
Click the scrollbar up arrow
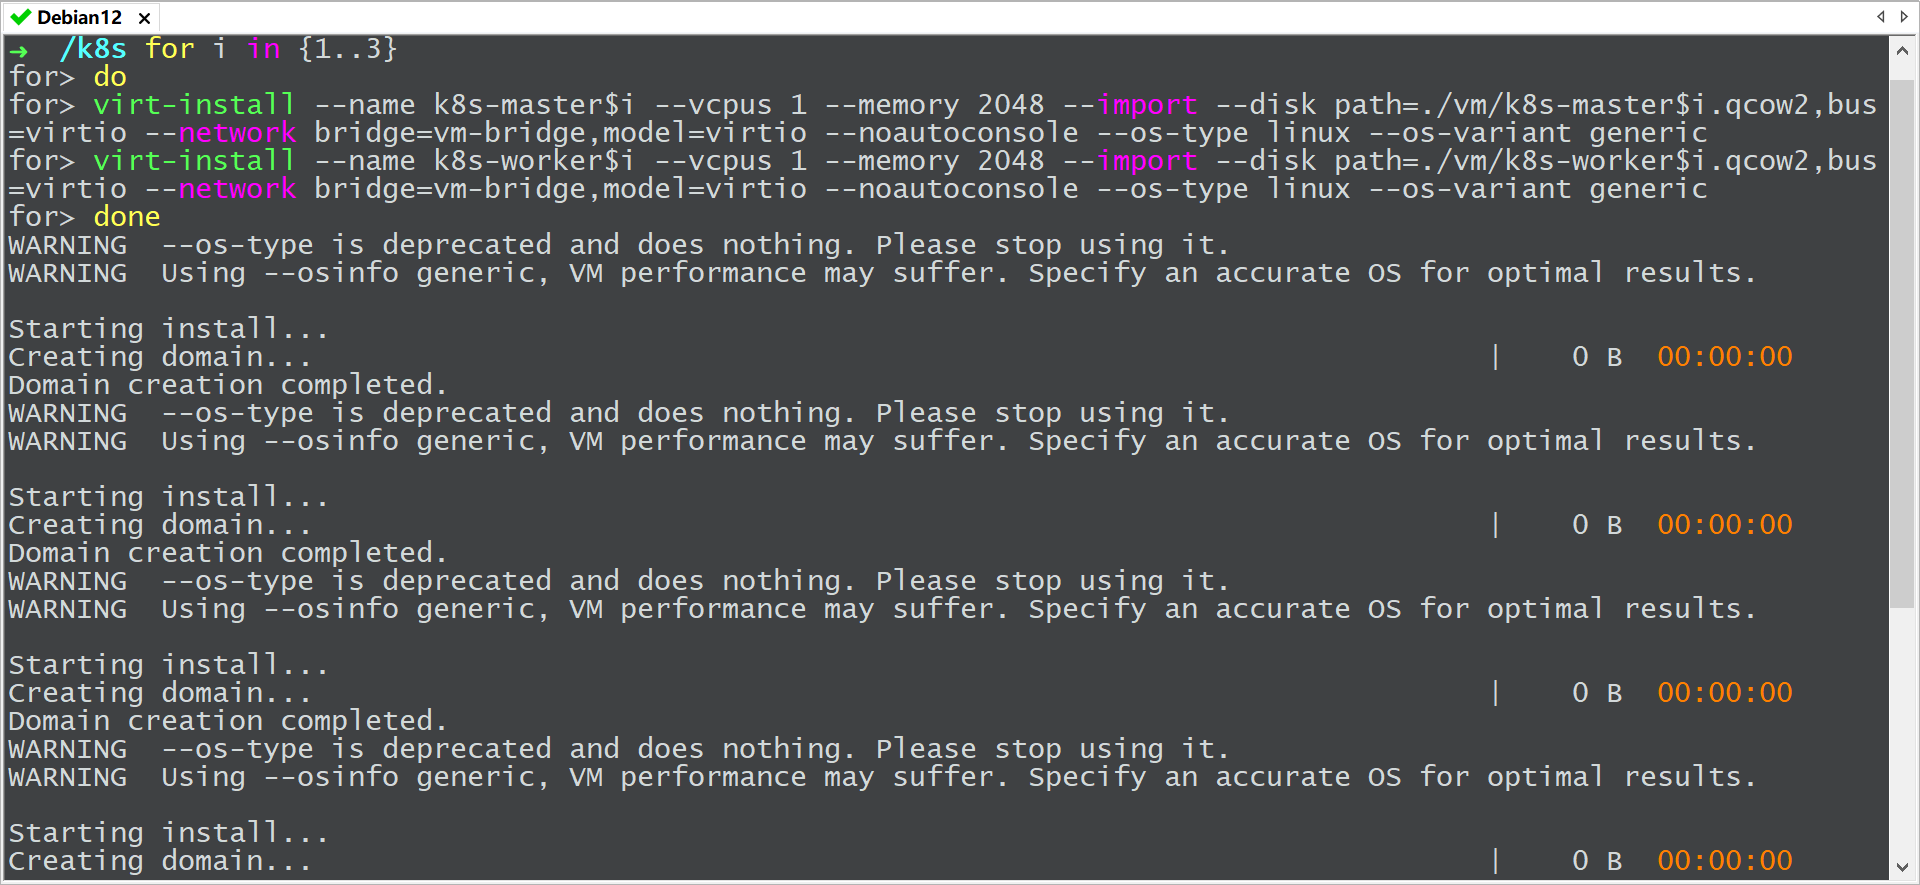pyautogui.click(x=1902, y=50)
